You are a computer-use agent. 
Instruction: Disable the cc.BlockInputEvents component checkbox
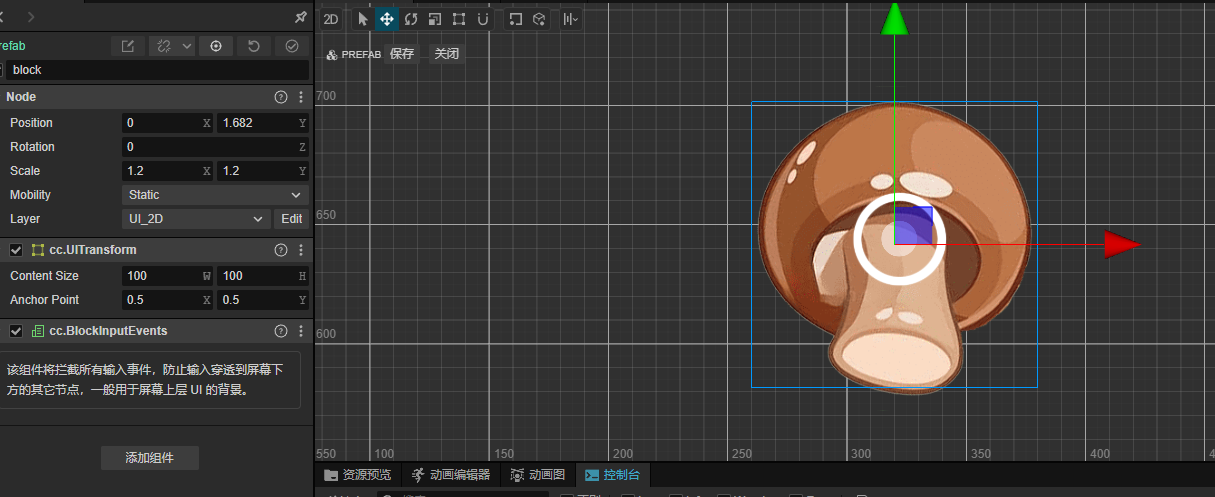(x=16, y=331)
